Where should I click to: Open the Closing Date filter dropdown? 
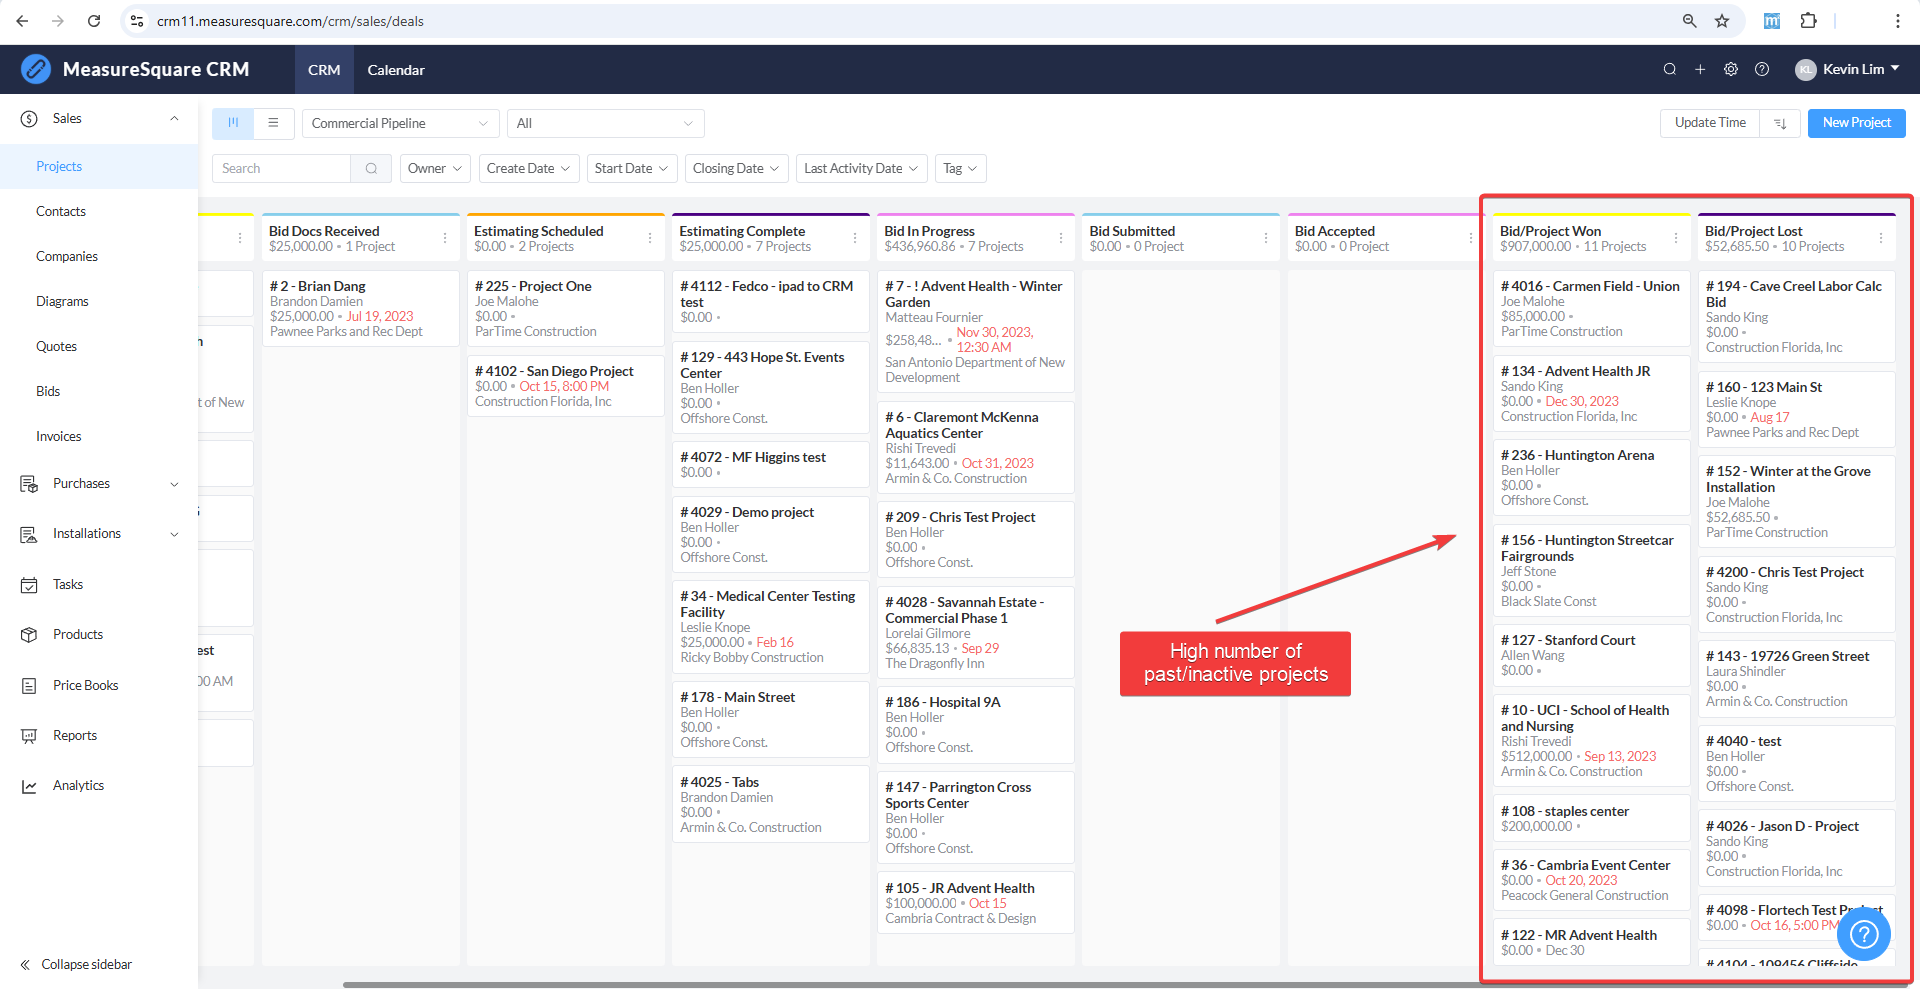click(736, 168)
